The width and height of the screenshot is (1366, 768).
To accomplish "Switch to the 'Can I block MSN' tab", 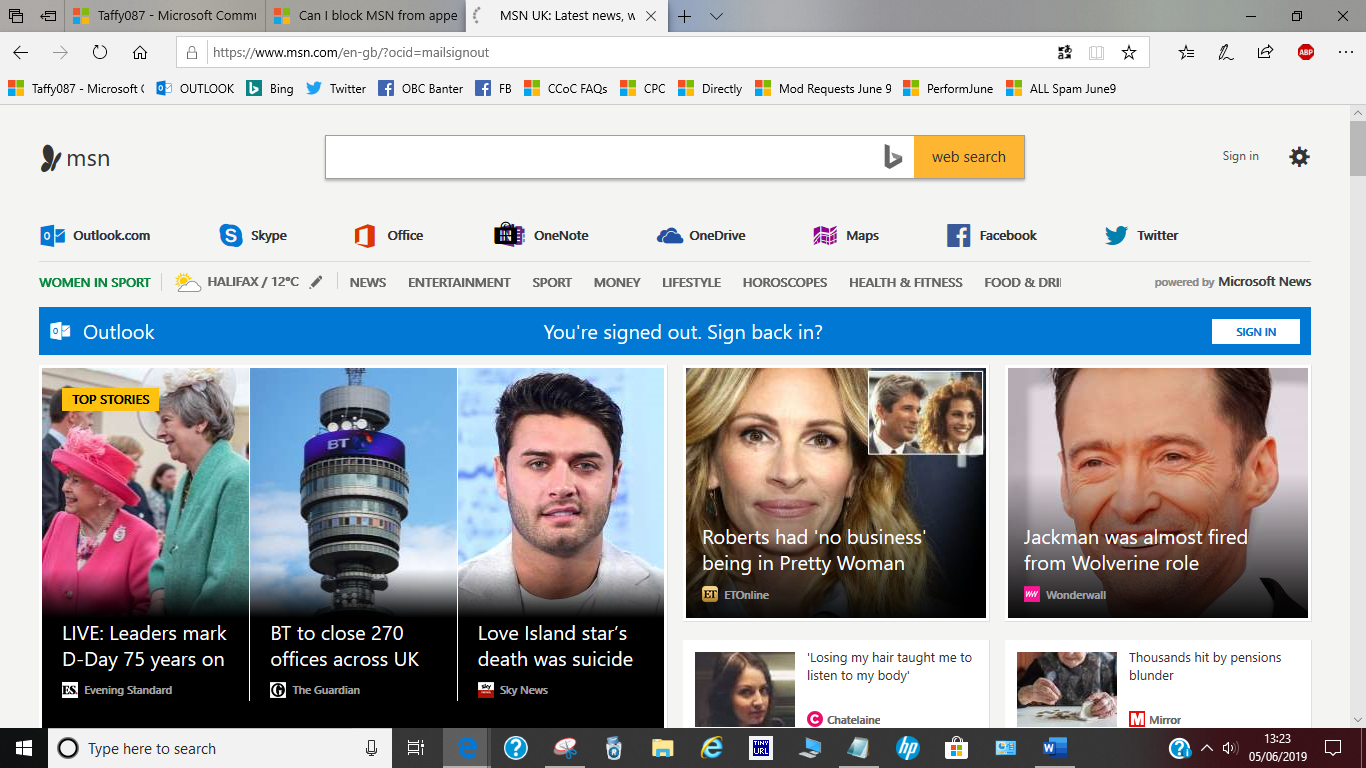I will pos(365,16).
